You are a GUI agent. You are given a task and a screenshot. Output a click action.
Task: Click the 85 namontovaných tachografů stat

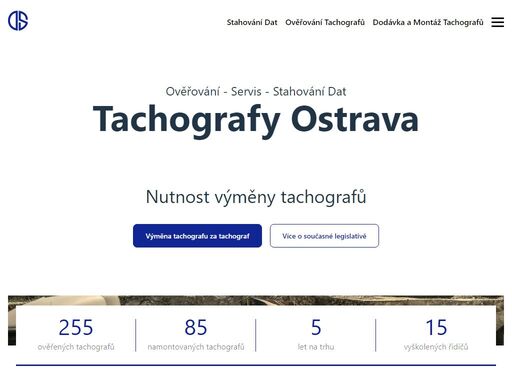[196, 335]
